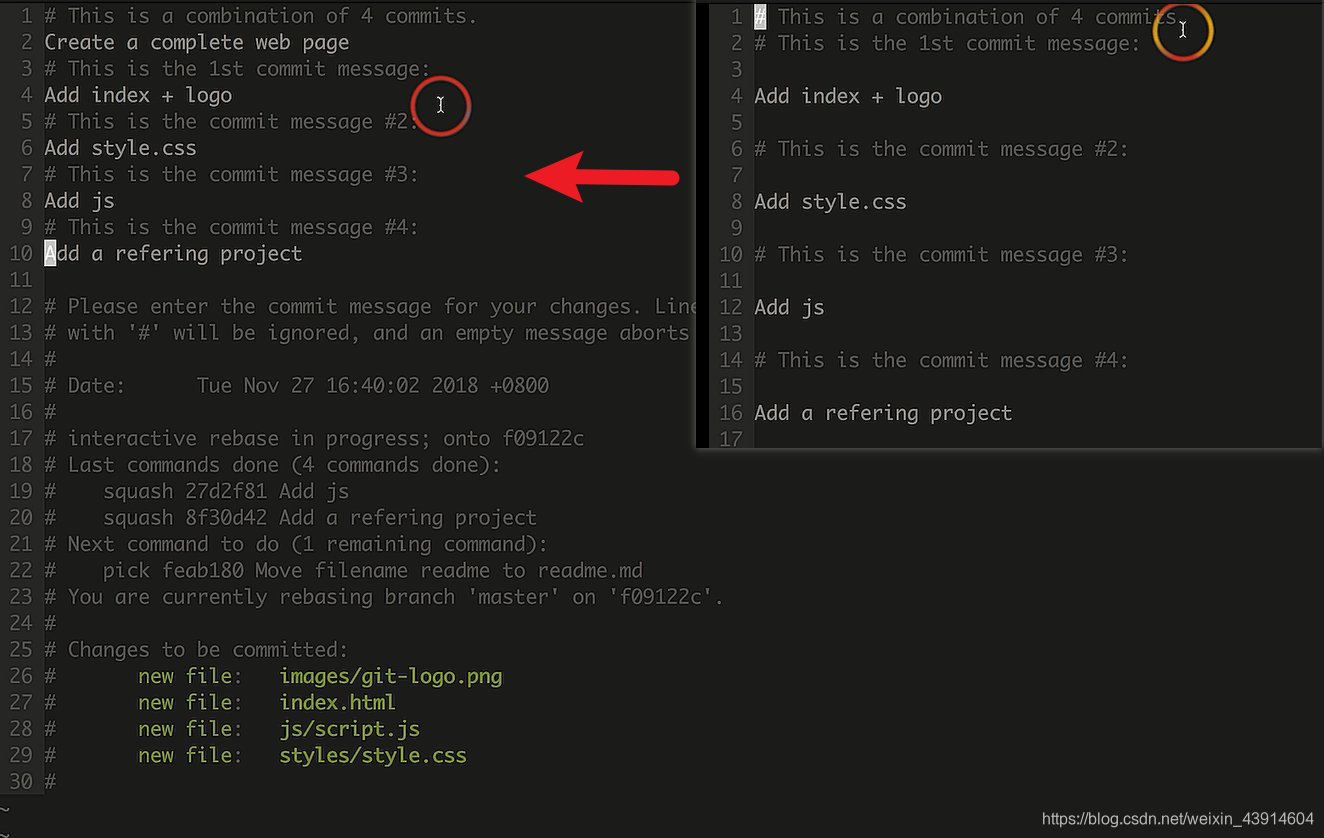This screenshot has width=1324, height=838.
Task: Click the 'Last commands done (4 commands done):' line
Action: (x=284, y=465)
